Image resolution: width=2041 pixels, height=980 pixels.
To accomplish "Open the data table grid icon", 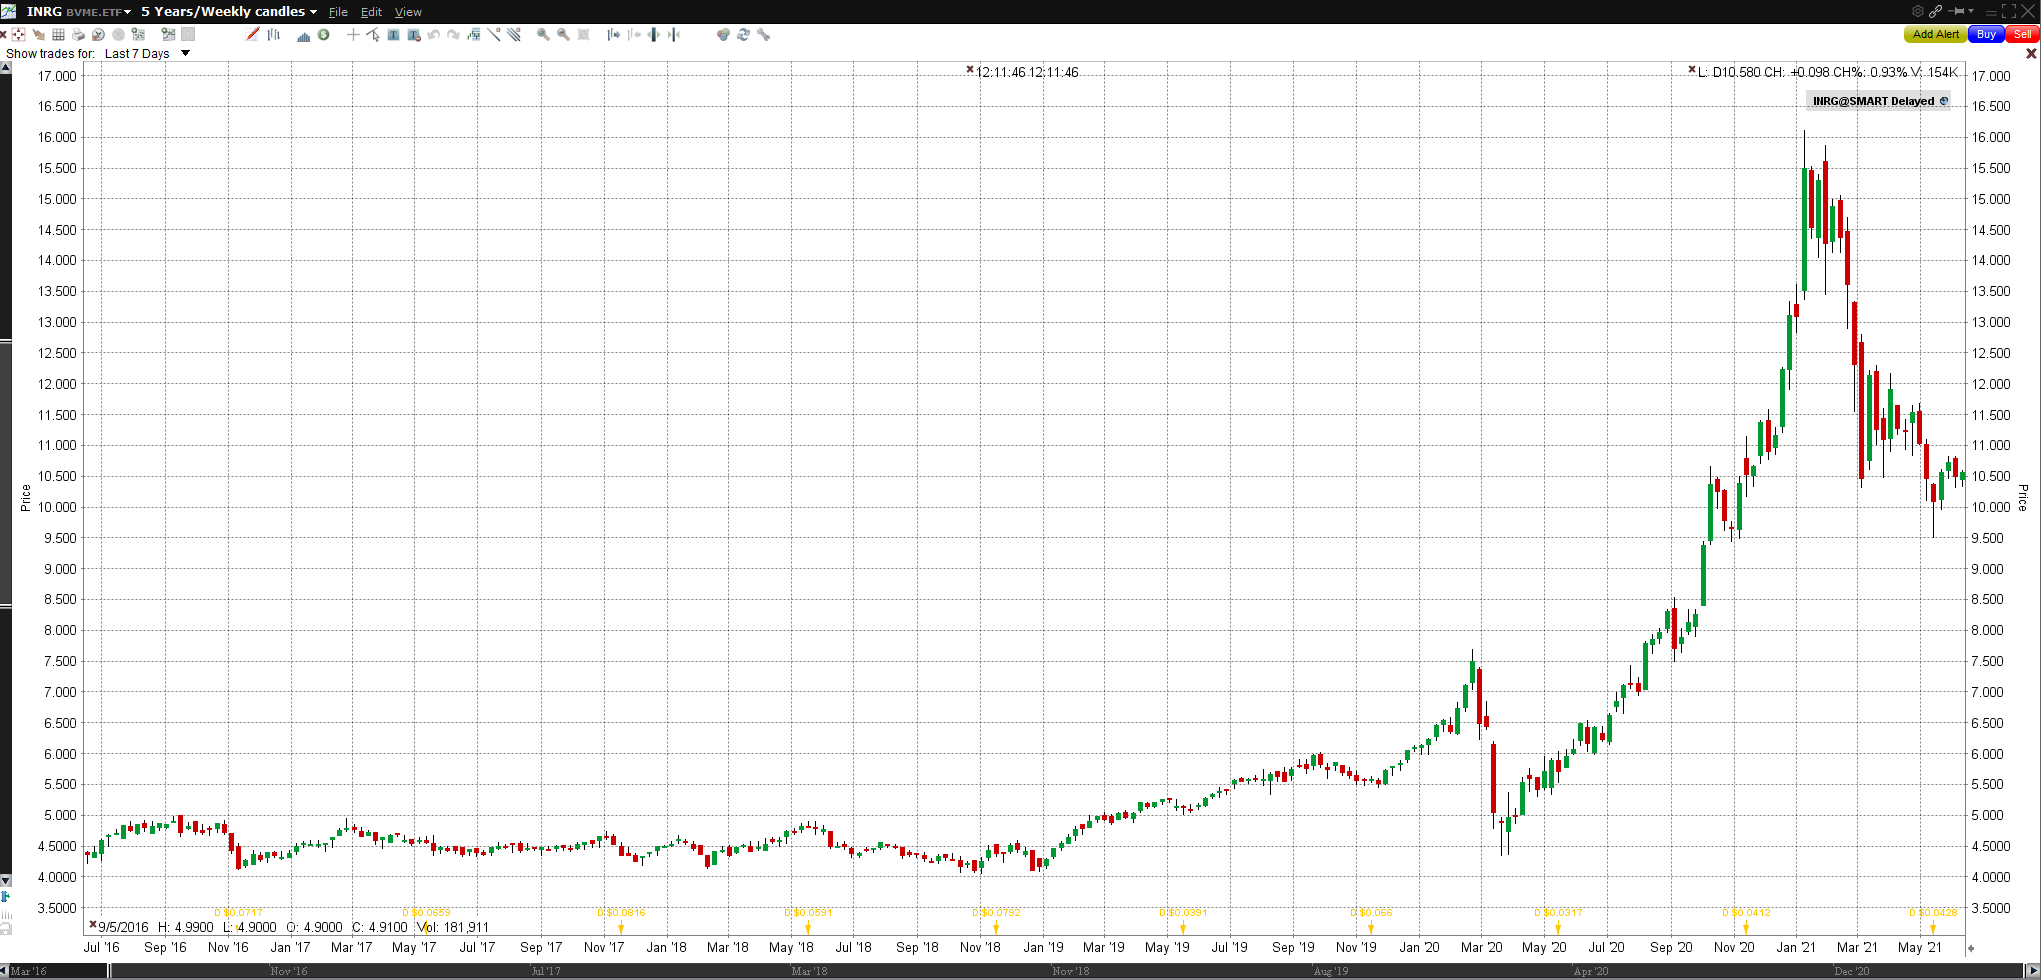I will [x=58, y=34].
